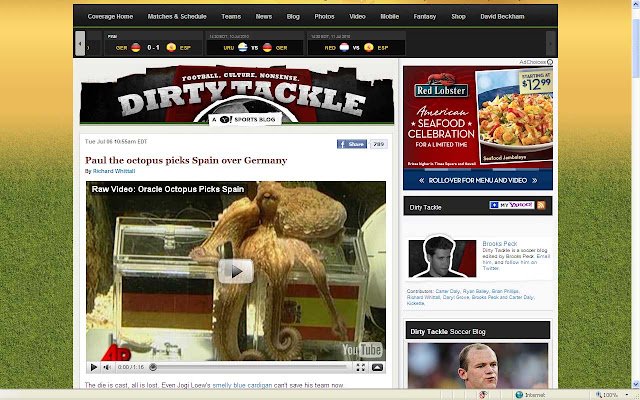Open the Mobile page
Image resolution: width=640 pixels, height=400 pixels.
point(389,16)
